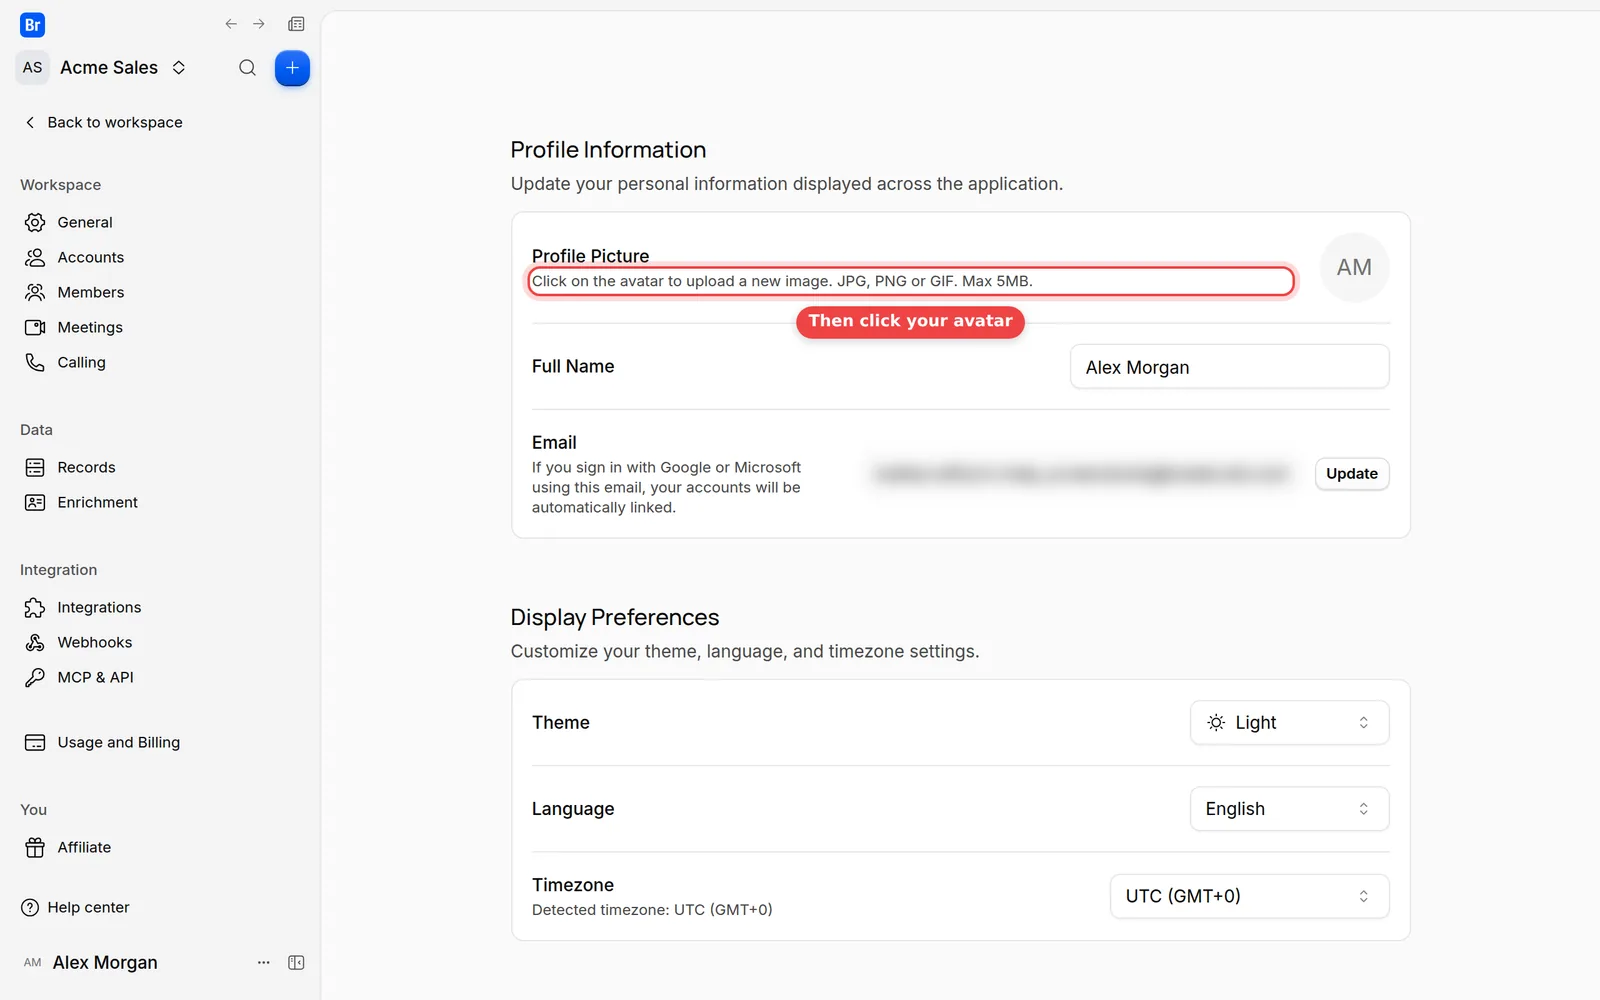Open the Language dropdown showing English
Screen dimensions: 1600x1000
point(1289,809)
